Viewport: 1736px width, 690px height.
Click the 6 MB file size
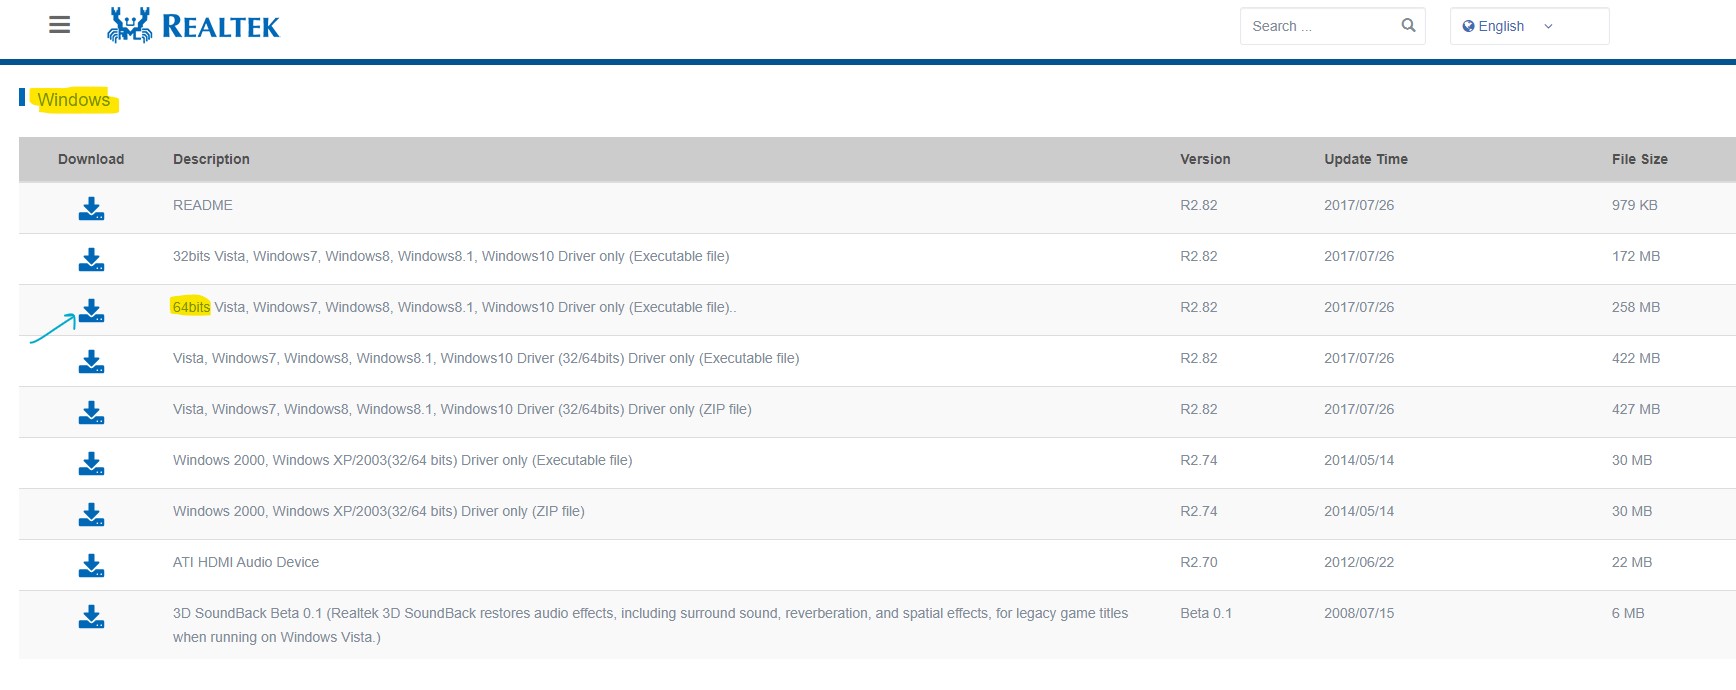1628,613
